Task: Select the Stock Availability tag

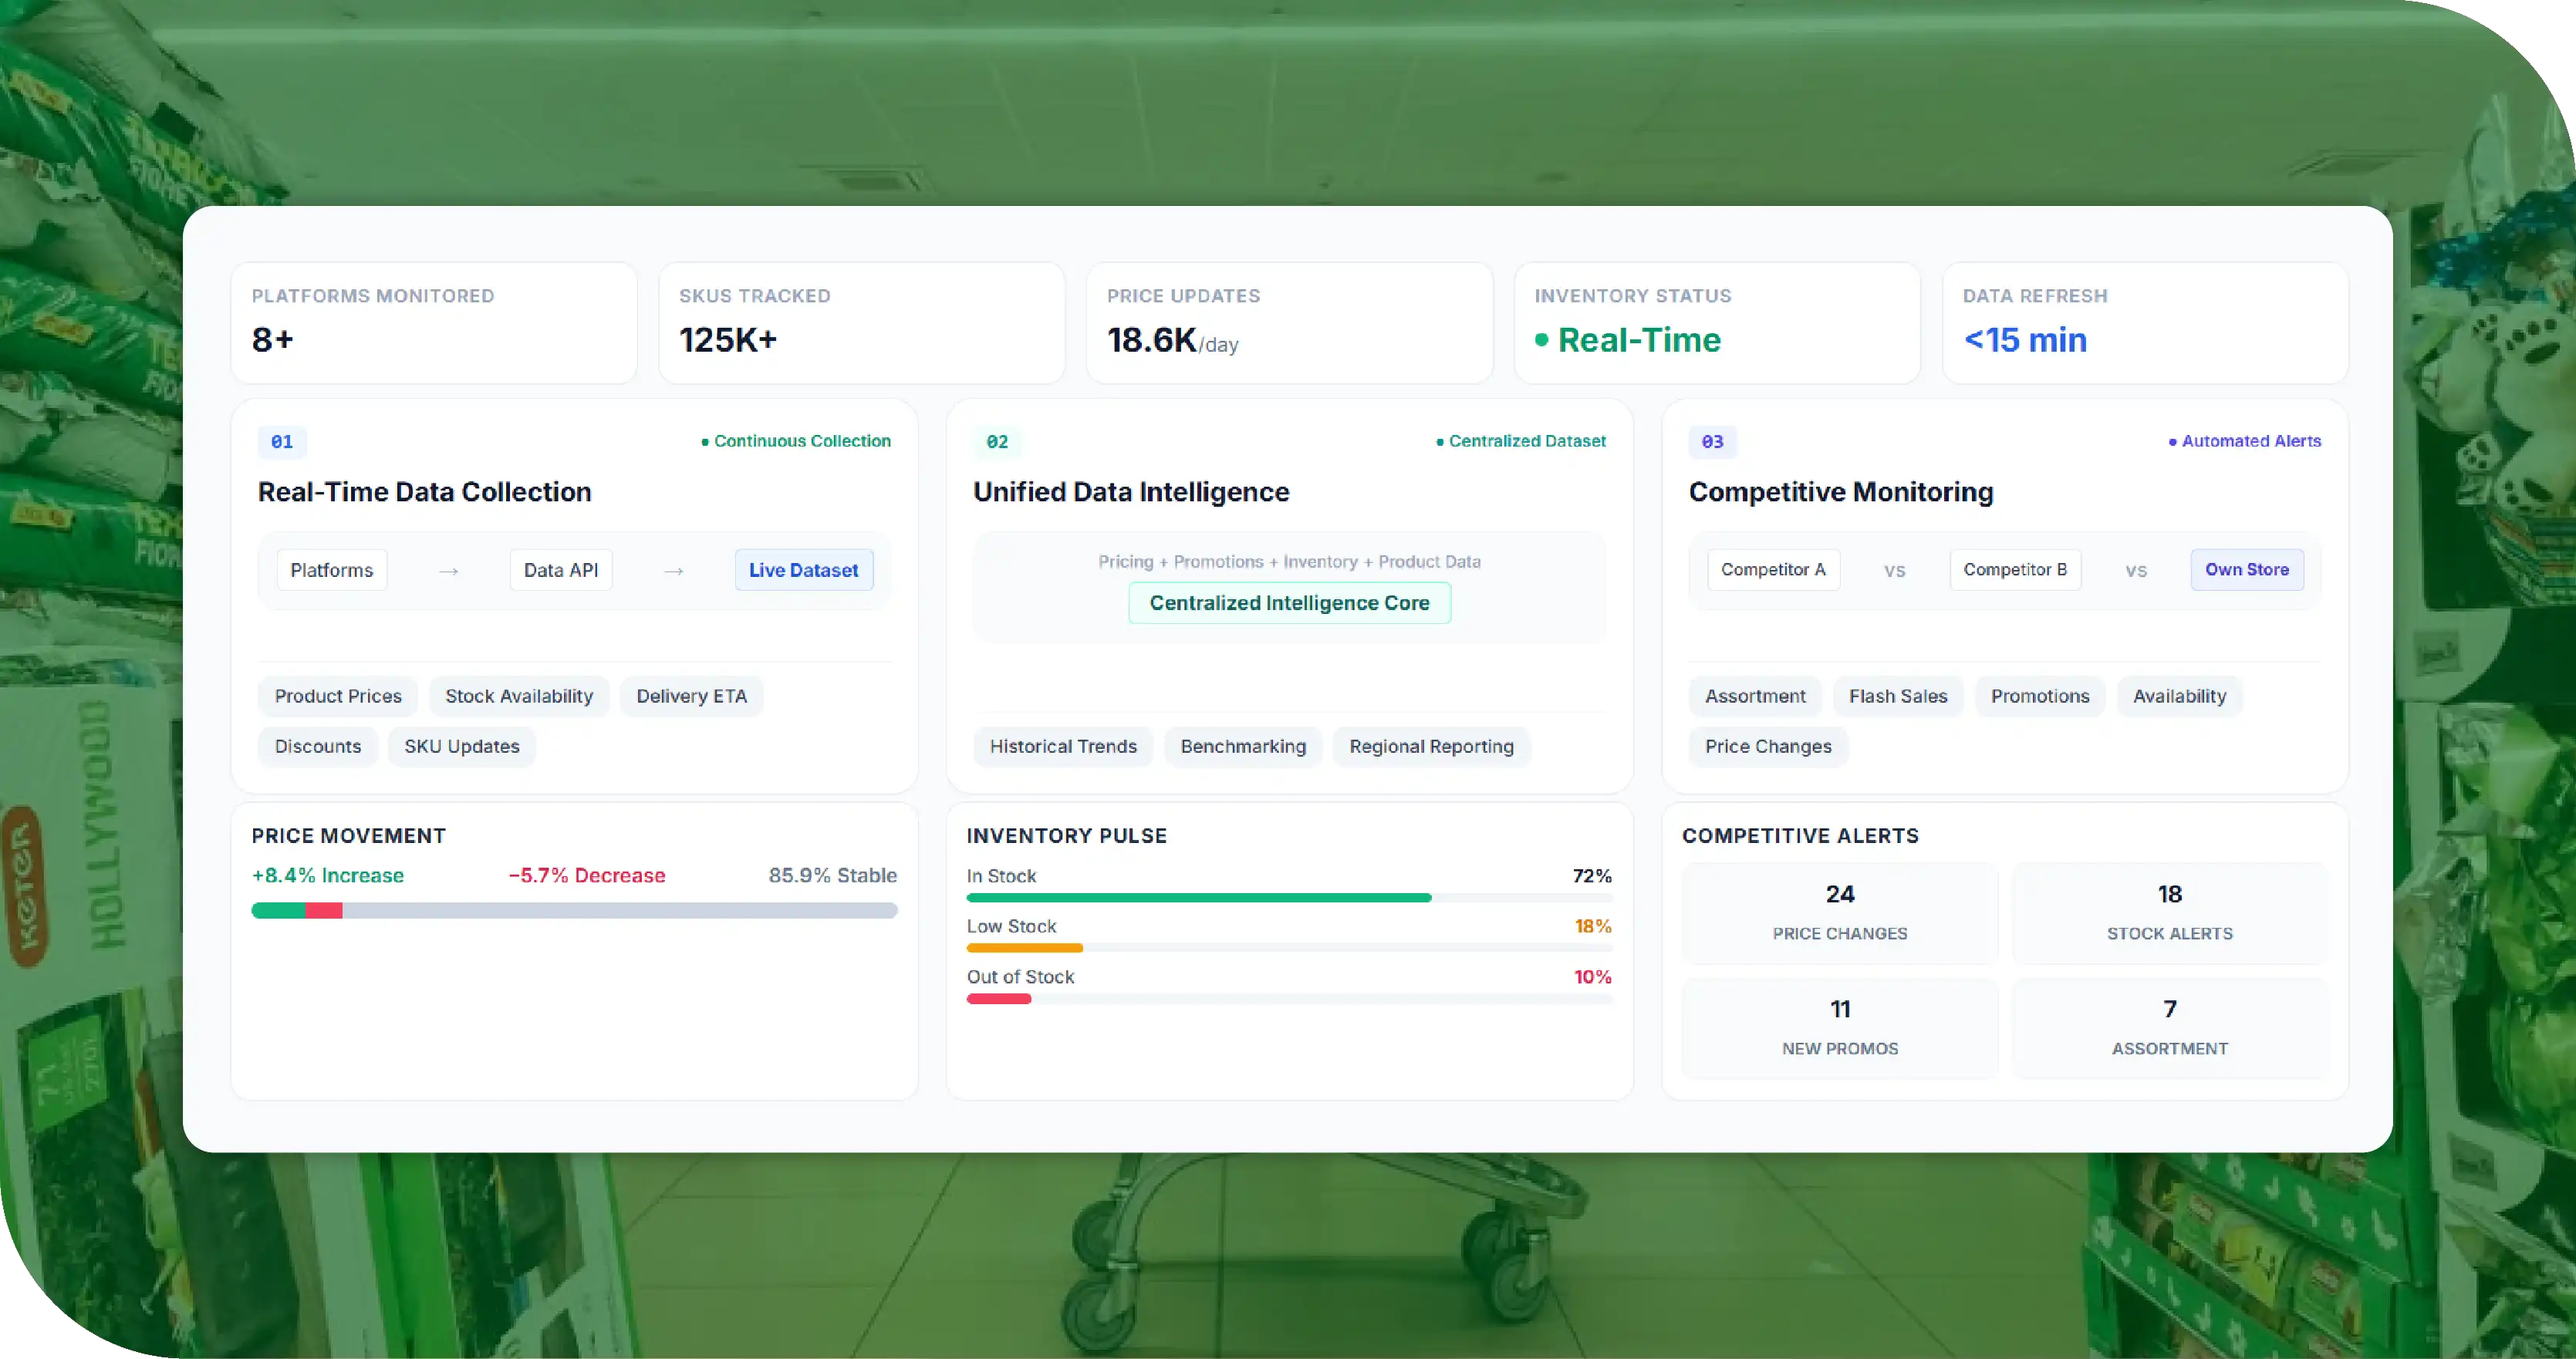Action: point(519,696)
